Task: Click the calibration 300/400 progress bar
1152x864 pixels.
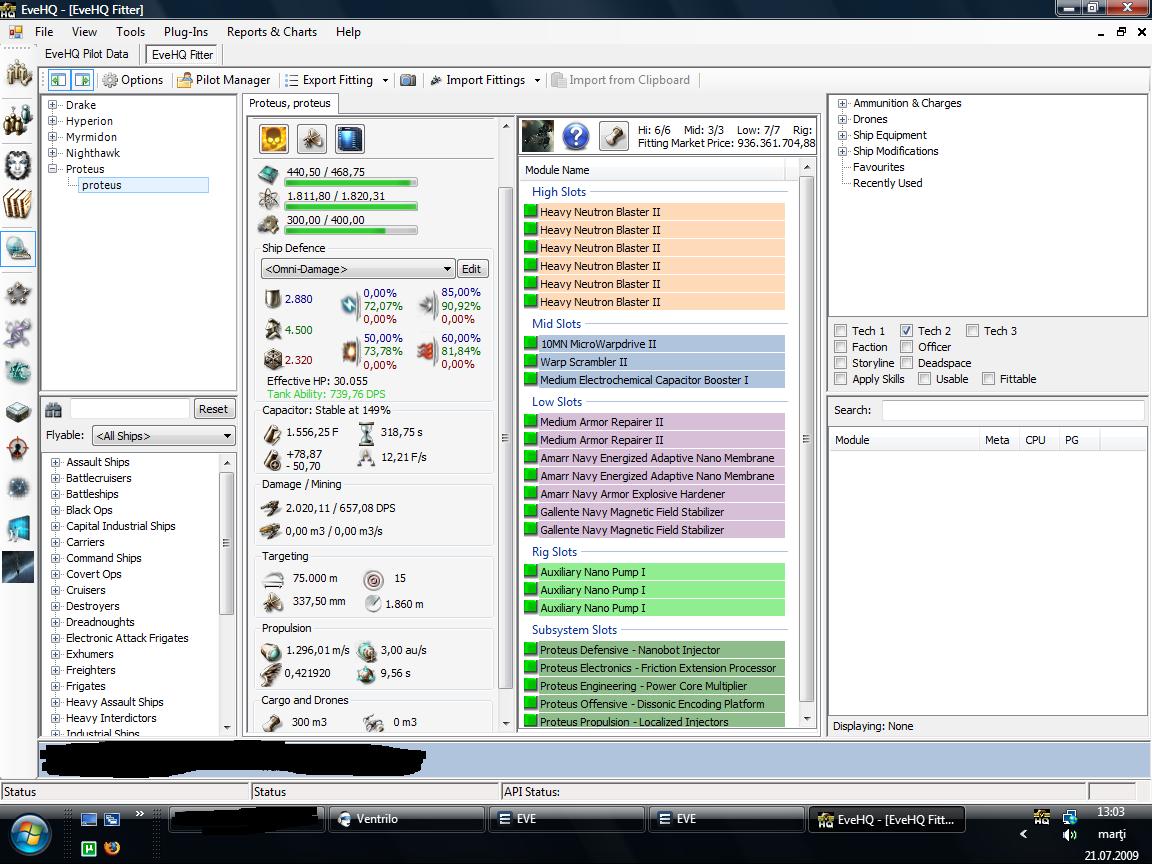Action: [x=351, y=231]
